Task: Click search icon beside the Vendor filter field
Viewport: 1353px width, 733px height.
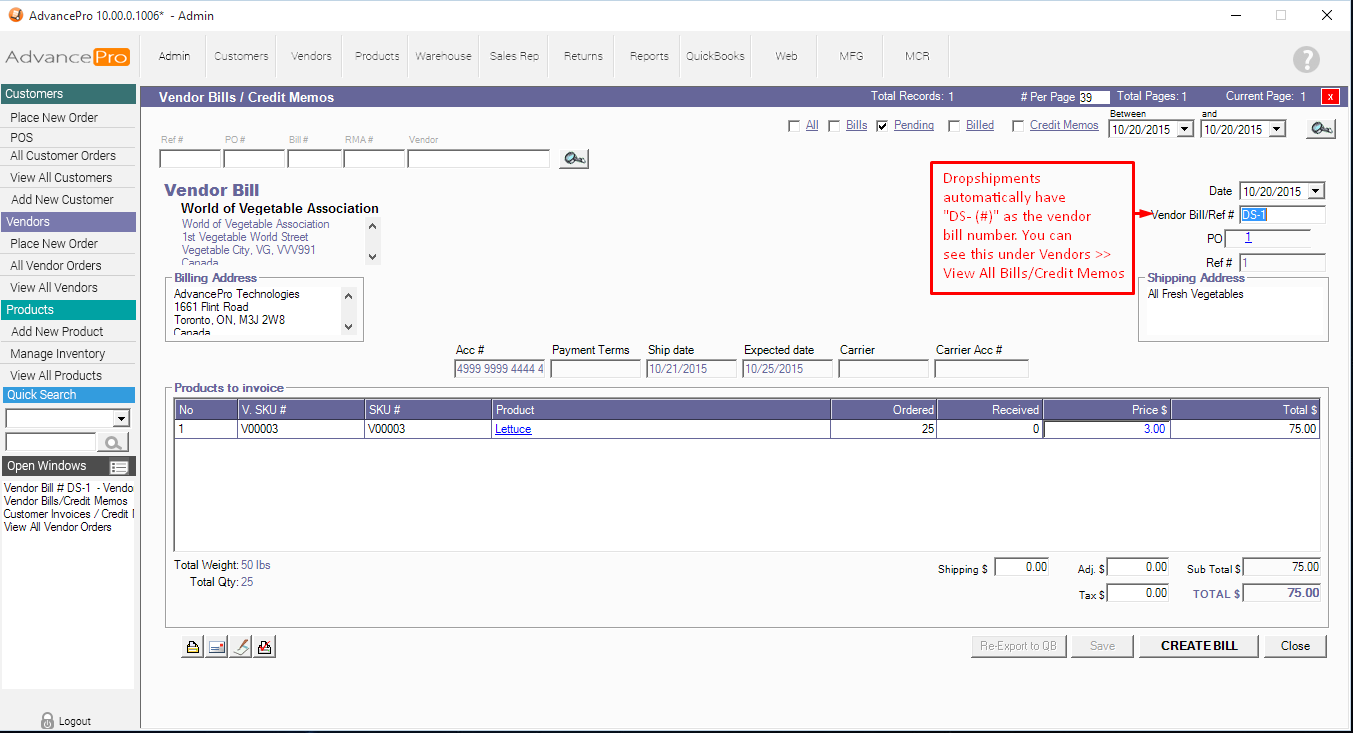Action: tap(573, 158)
